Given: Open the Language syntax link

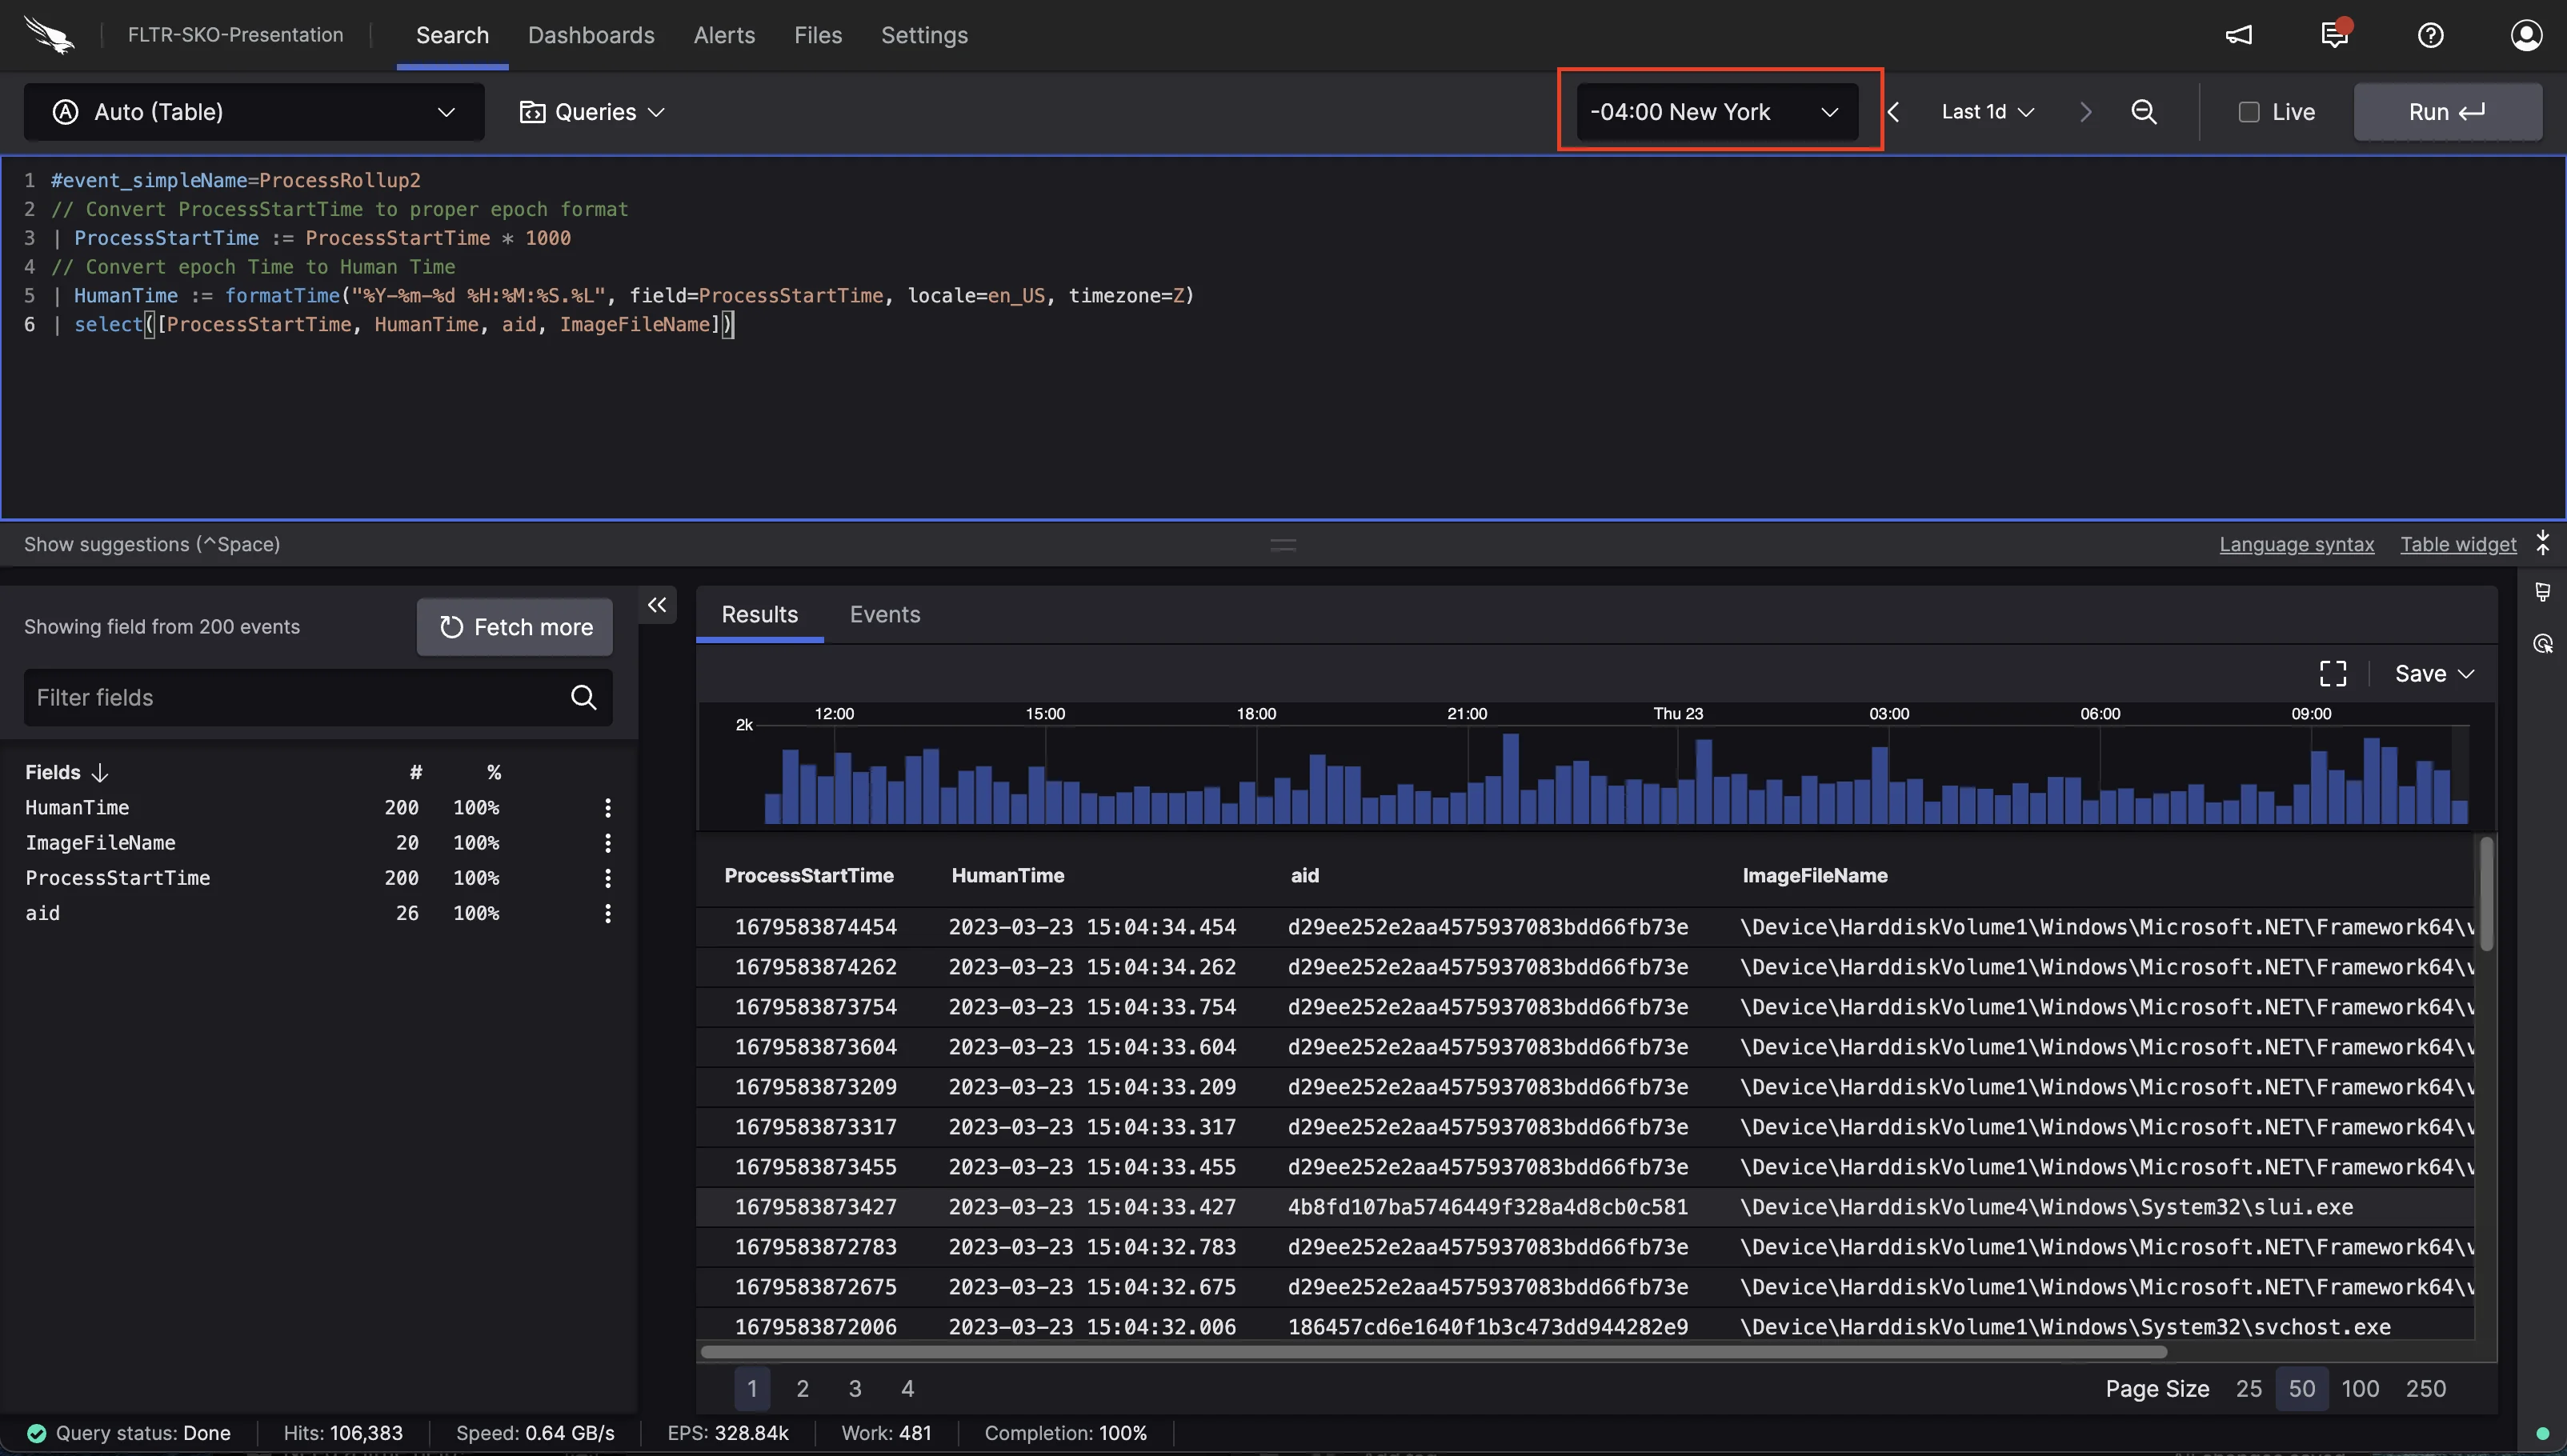Looking at the screenshot, I should pyautogui.click(x=2296, y=544).
